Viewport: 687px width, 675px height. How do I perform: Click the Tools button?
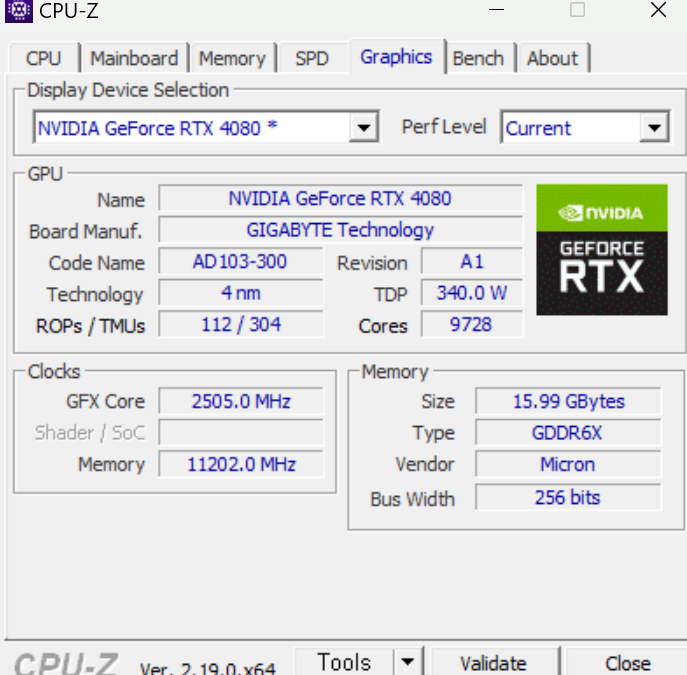[x=344, y=661]
